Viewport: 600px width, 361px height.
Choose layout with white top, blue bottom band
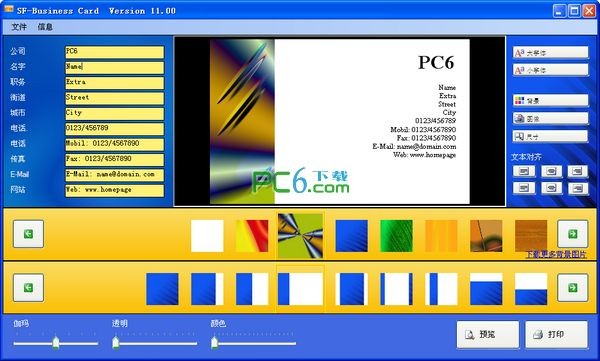pyautogui.click(x=531, y=289)
